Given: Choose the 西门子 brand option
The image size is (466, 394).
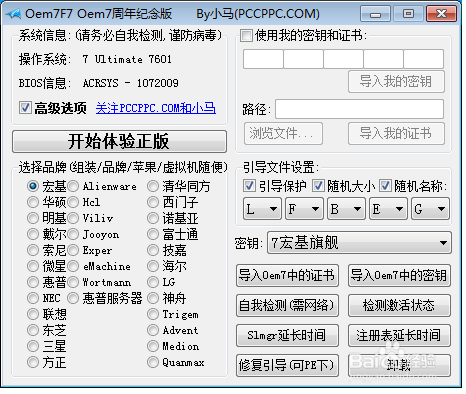Looking at the screenshot, I should [x=153, y=202].
